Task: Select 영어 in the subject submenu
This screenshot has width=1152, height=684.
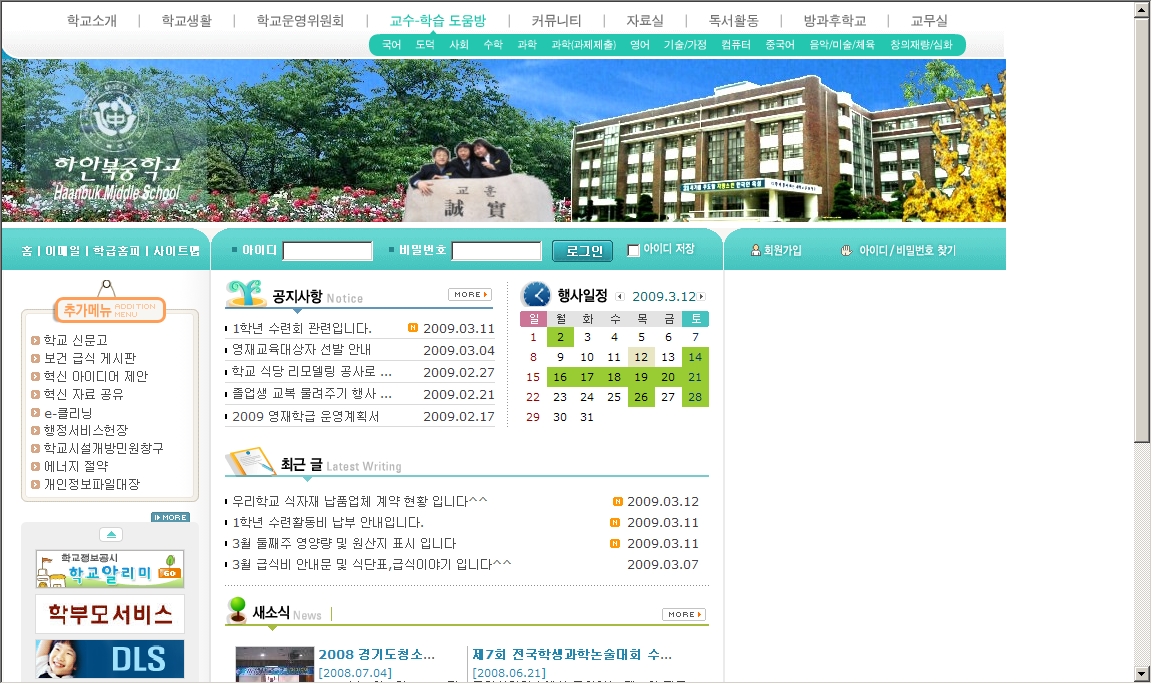Action: tap(639, 45)
